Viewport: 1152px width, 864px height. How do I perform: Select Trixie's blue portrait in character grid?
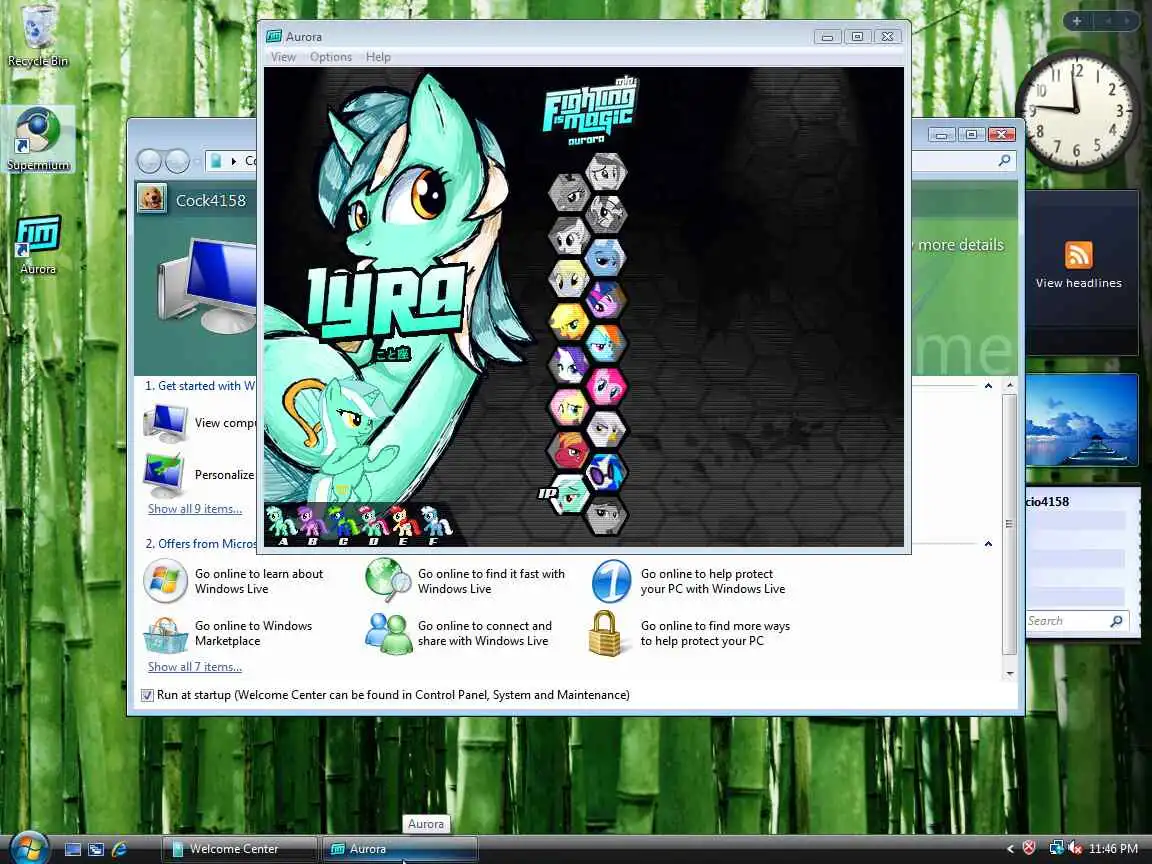click(x=606, y=257)
